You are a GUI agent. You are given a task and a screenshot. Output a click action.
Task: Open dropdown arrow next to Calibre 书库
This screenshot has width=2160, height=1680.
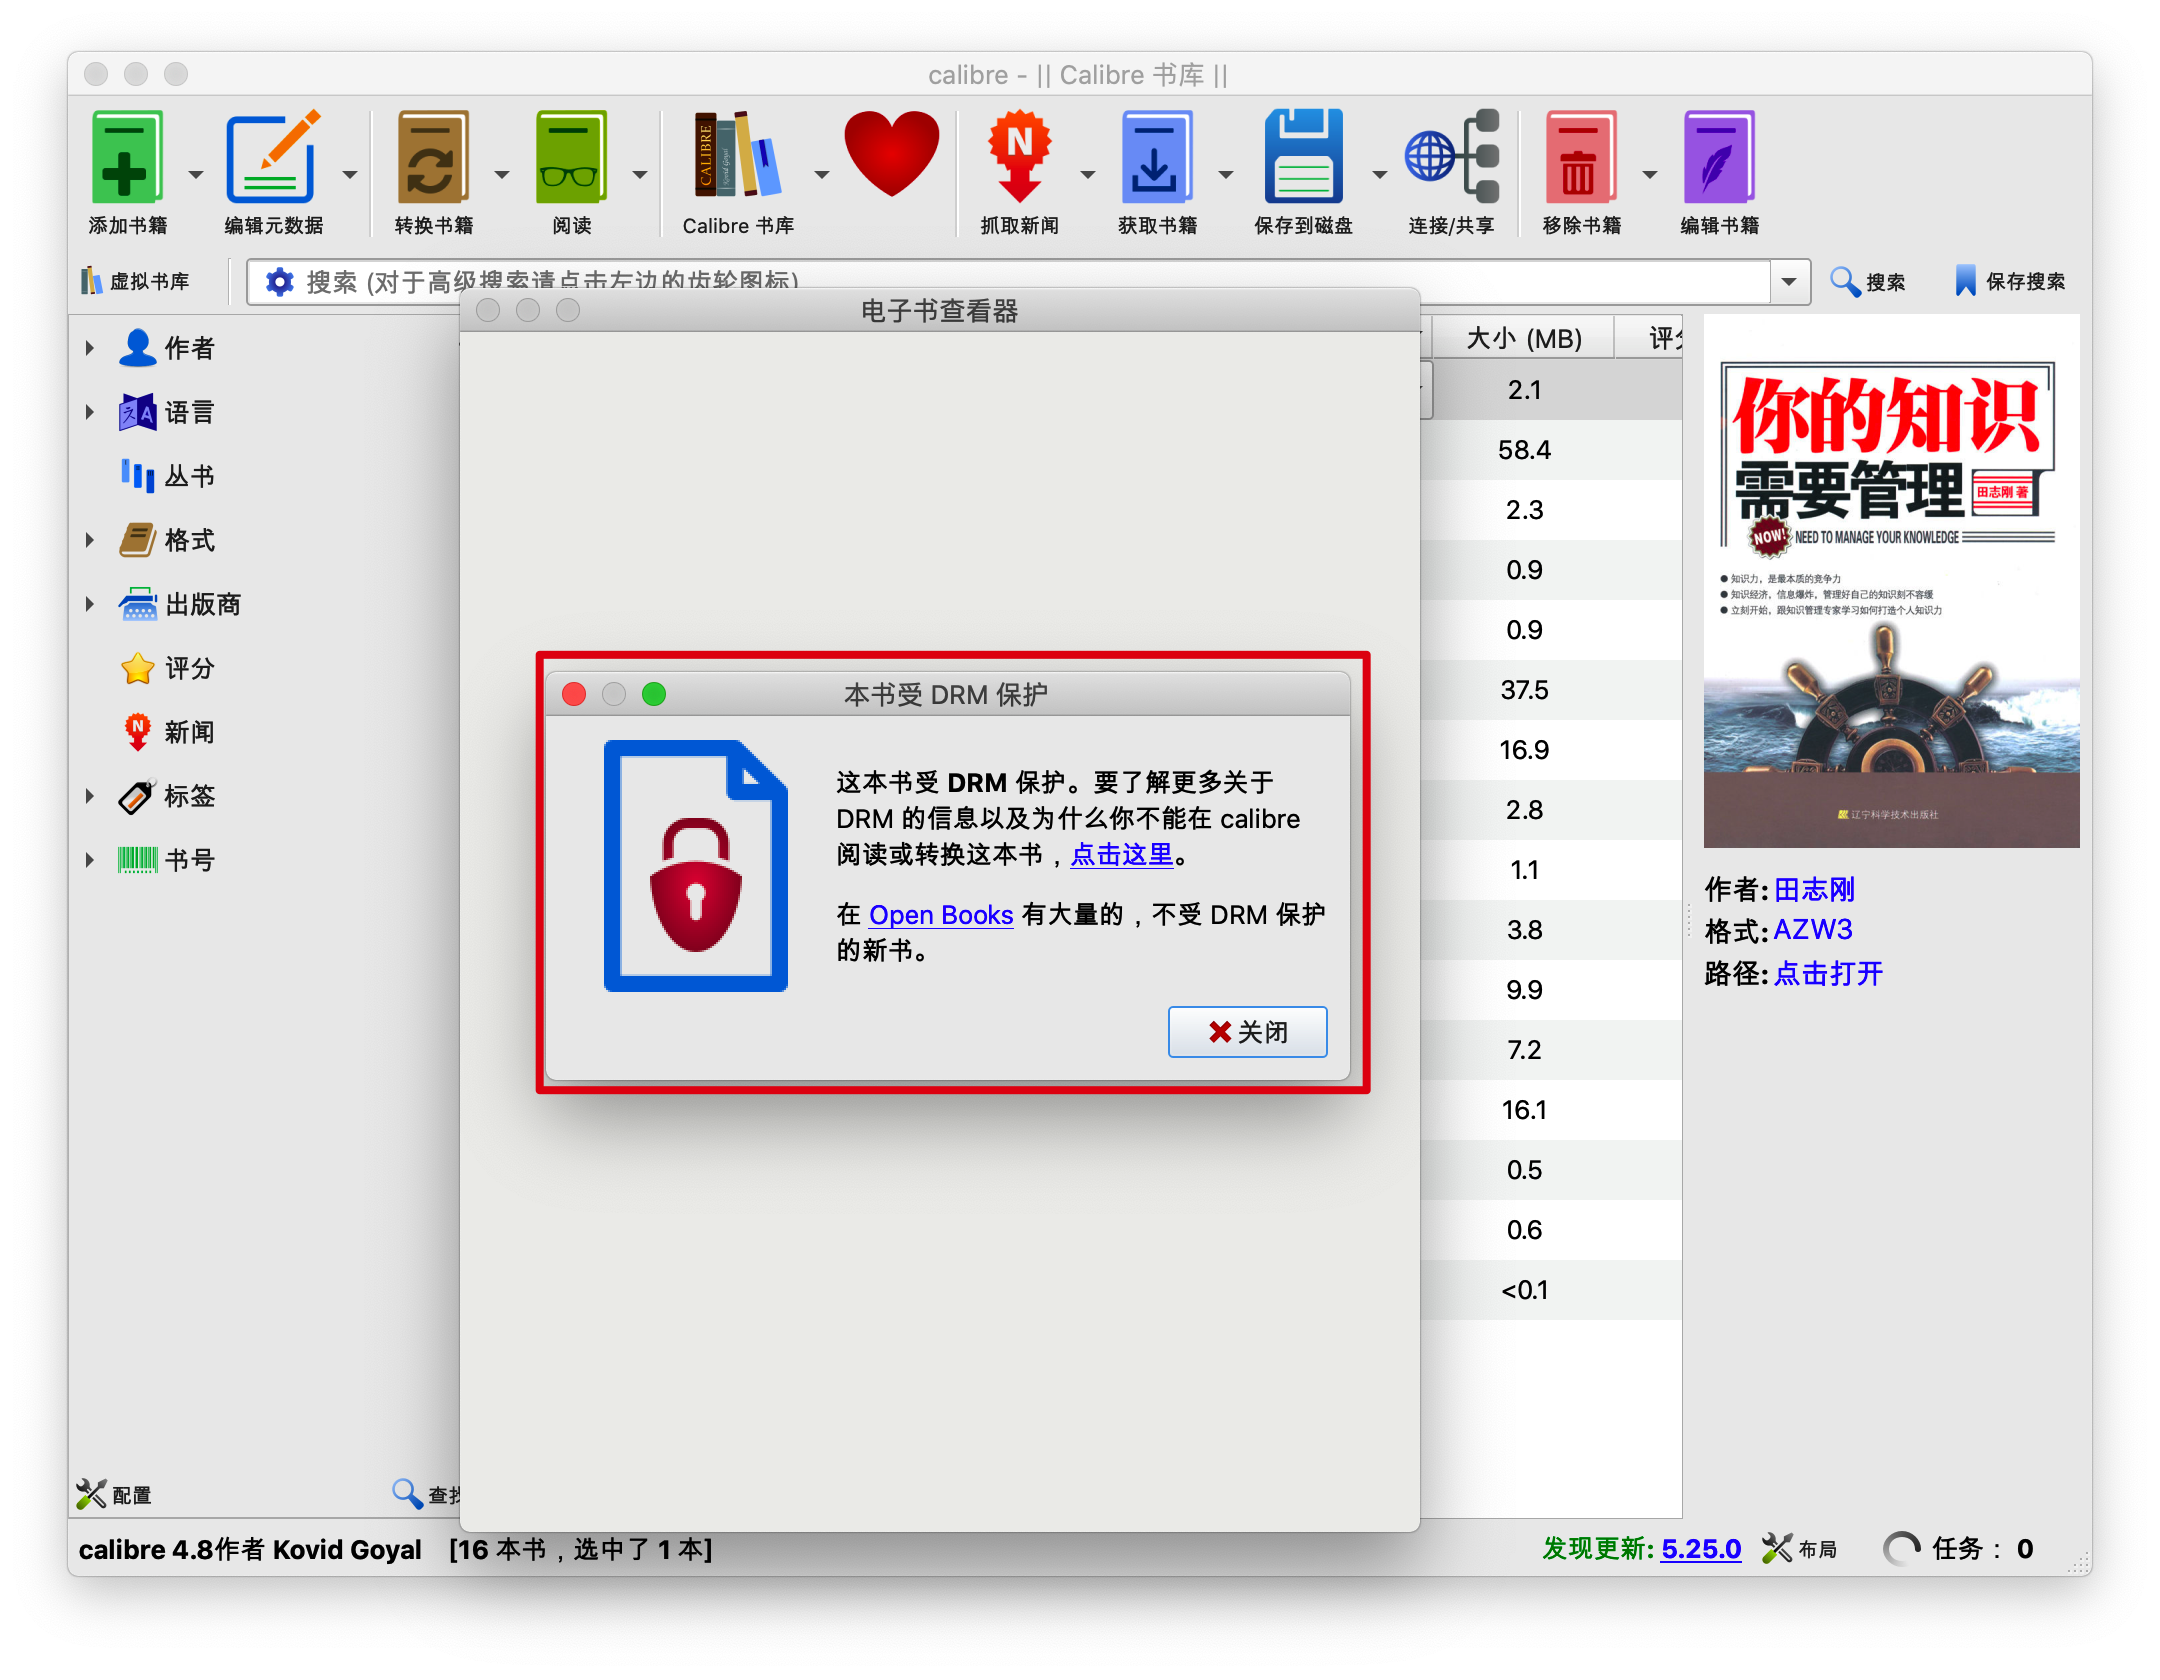tap(822, 175)
